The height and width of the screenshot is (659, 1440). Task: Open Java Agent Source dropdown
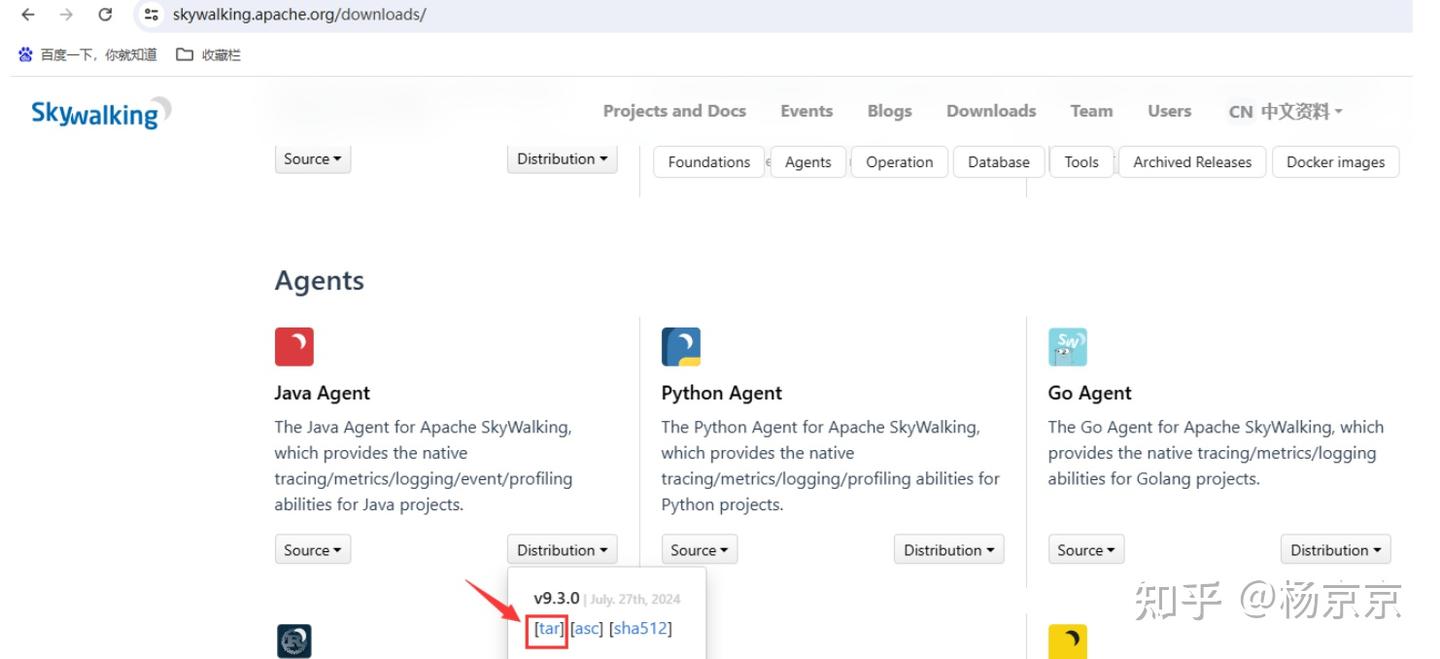coord(312,550)
